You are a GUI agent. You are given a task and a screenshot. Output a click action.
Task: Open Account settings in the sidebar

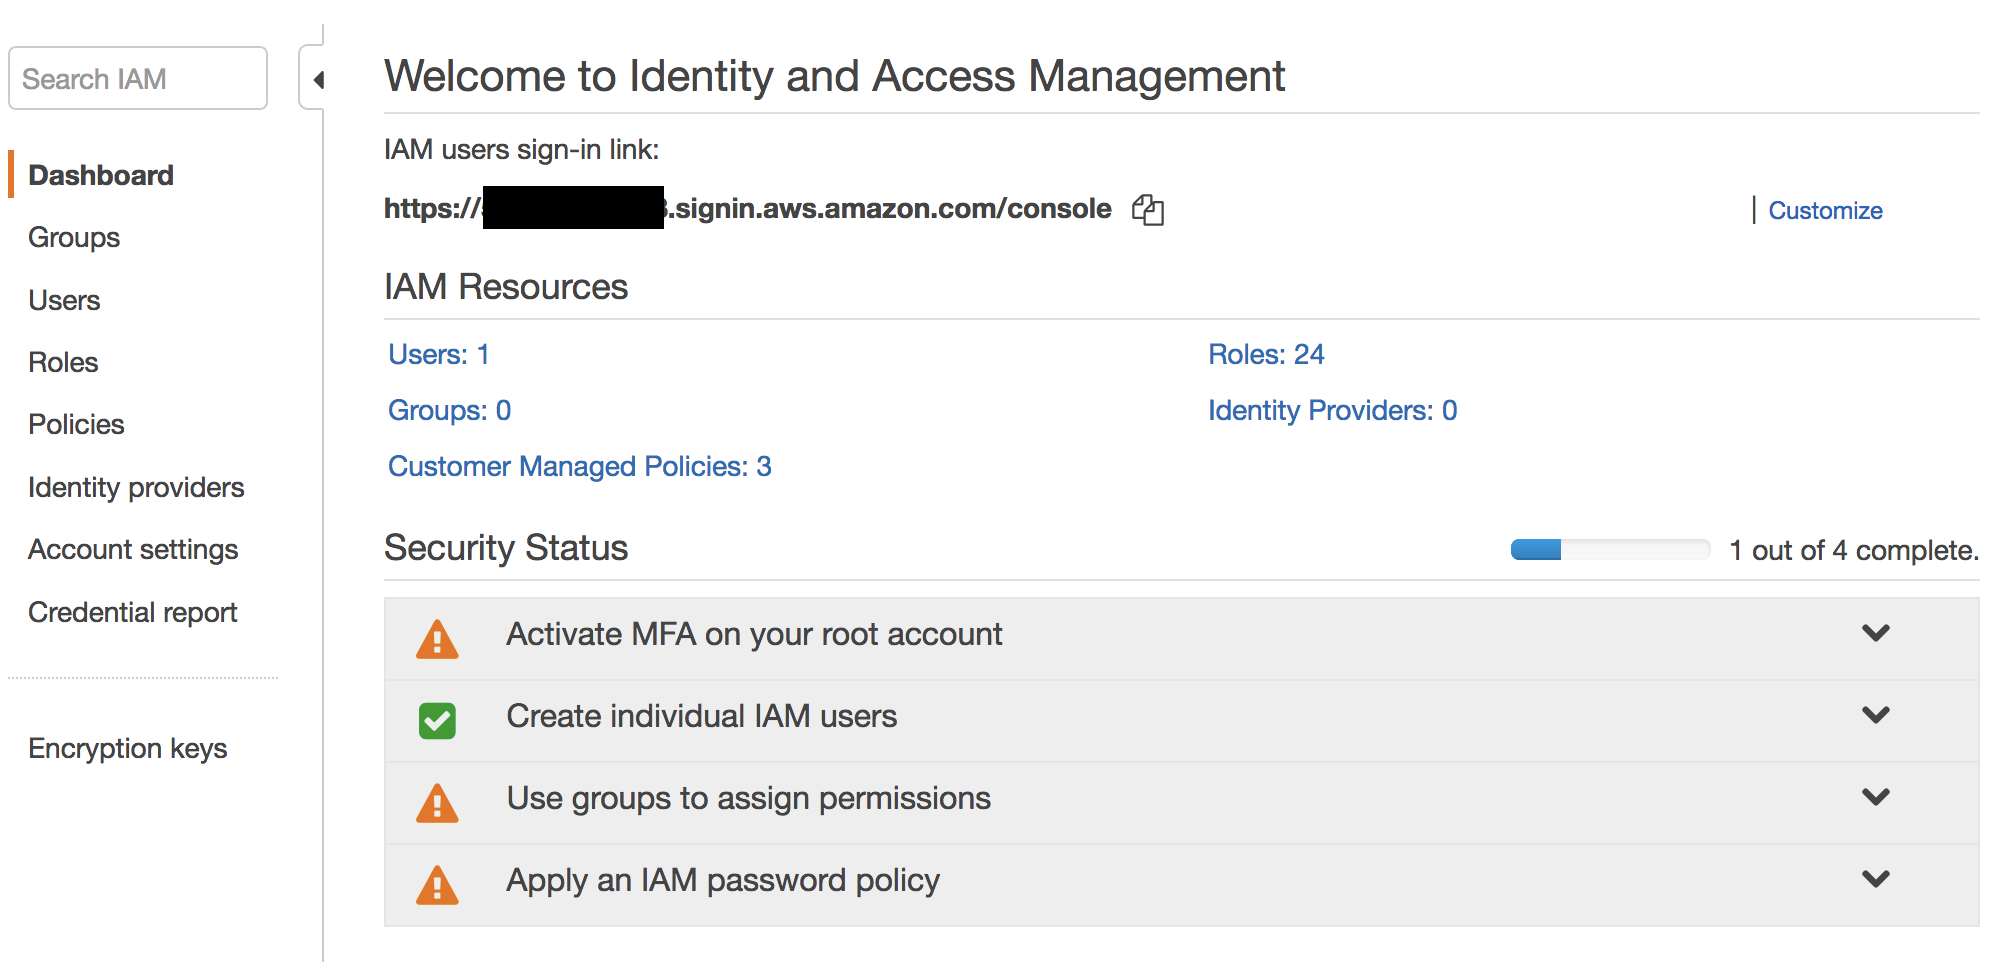(x=133, y=550)
